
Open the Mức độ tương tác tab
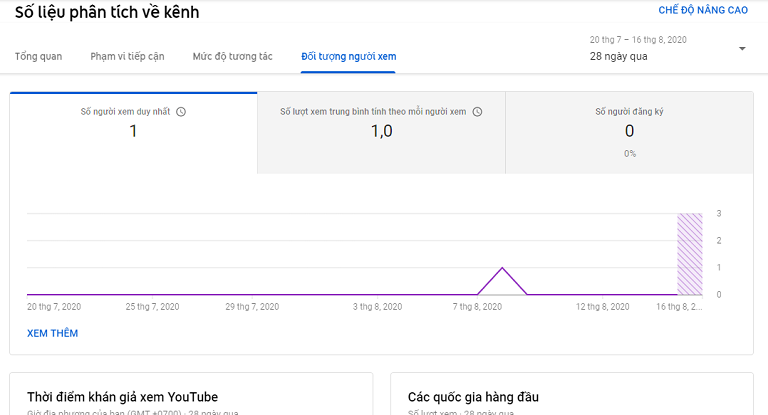(x=232, y=56)
